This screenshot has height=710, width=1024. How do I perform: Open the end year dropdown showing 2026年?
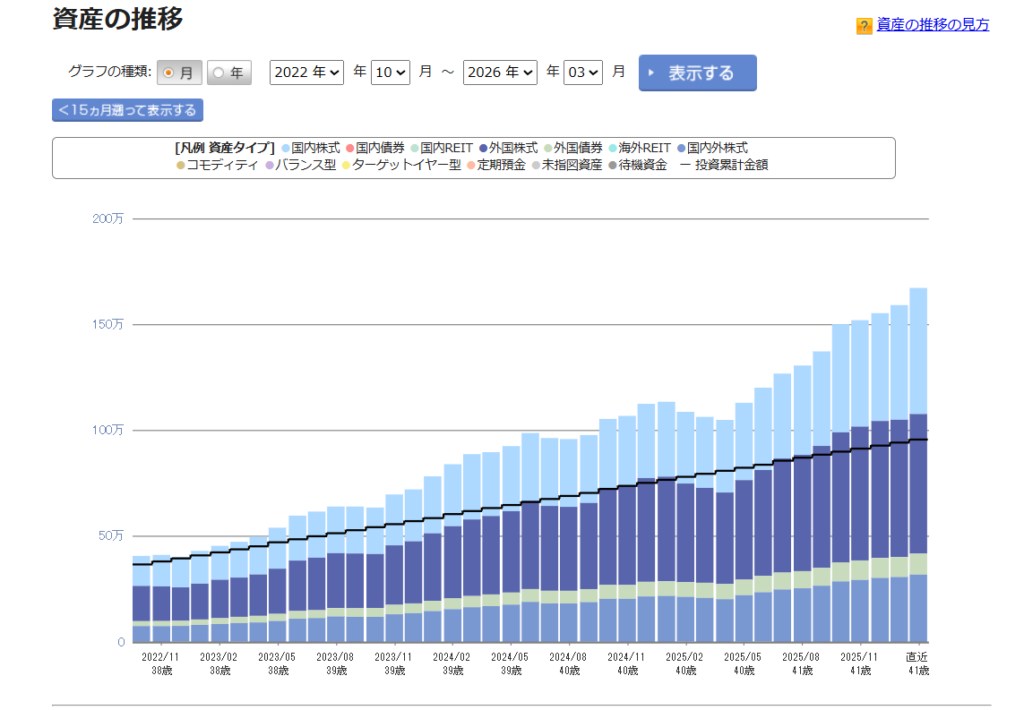[500, 72]
